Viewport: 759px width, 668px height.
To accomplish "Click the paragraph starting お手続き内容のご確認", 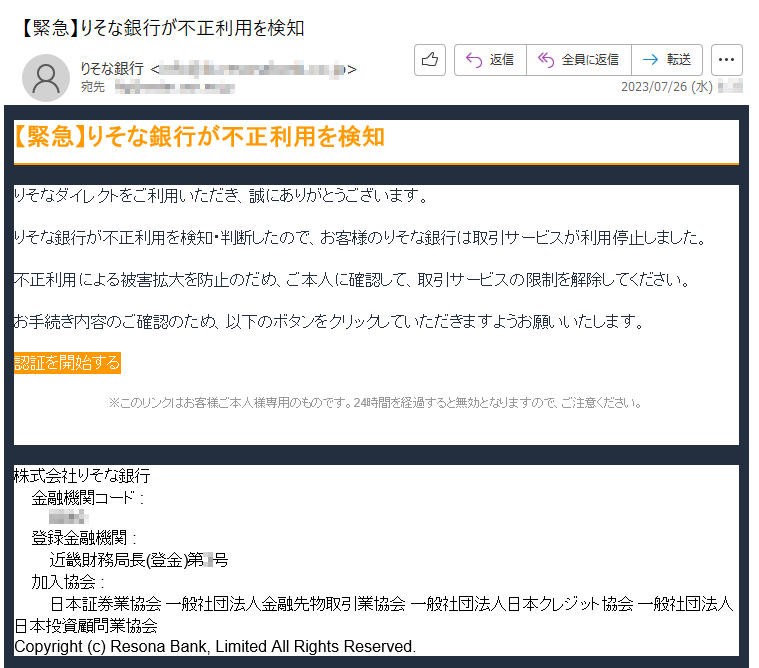I will (329, 321).
